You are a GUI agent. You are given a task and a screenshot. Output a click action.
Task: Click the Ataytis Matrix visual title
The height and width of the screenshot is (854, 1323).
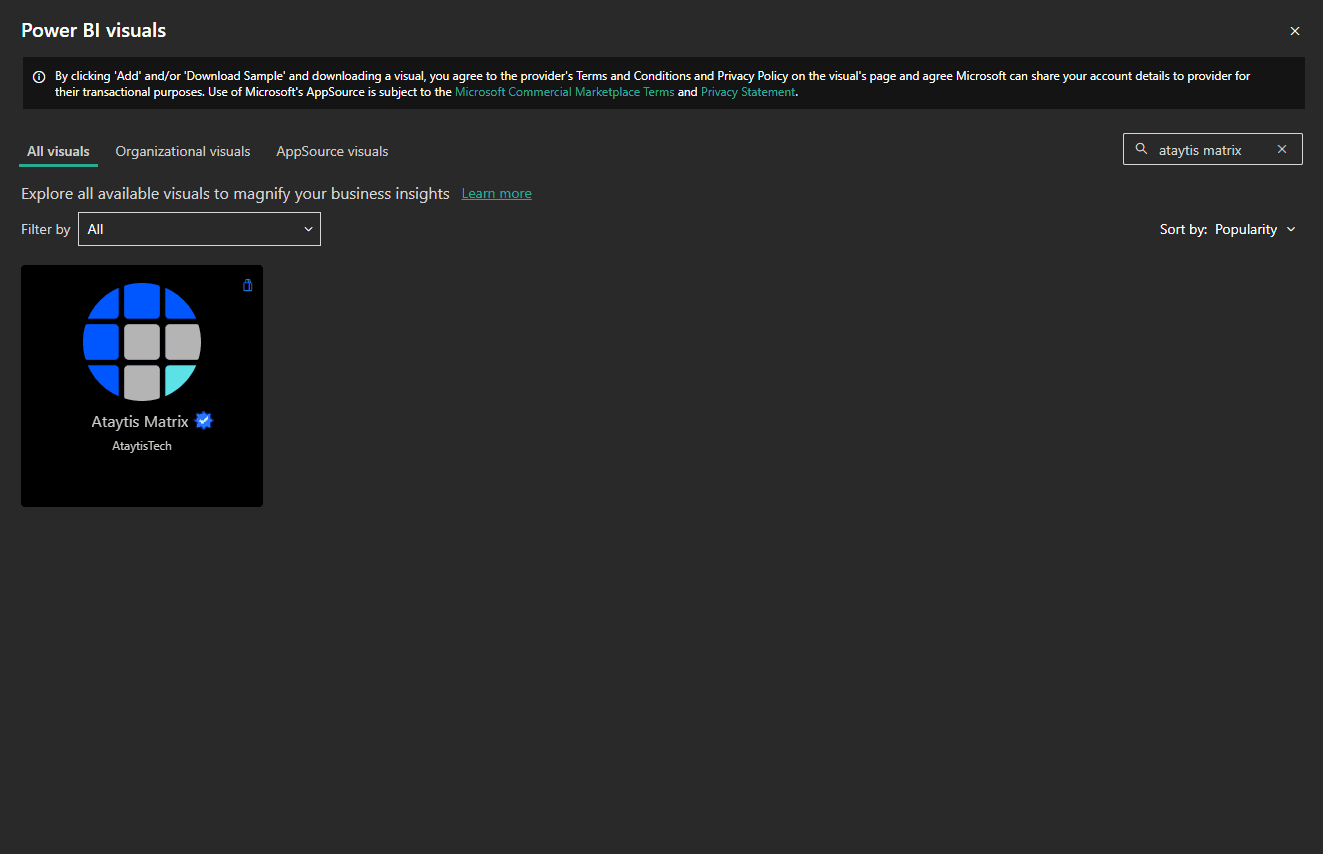[140, 422]
